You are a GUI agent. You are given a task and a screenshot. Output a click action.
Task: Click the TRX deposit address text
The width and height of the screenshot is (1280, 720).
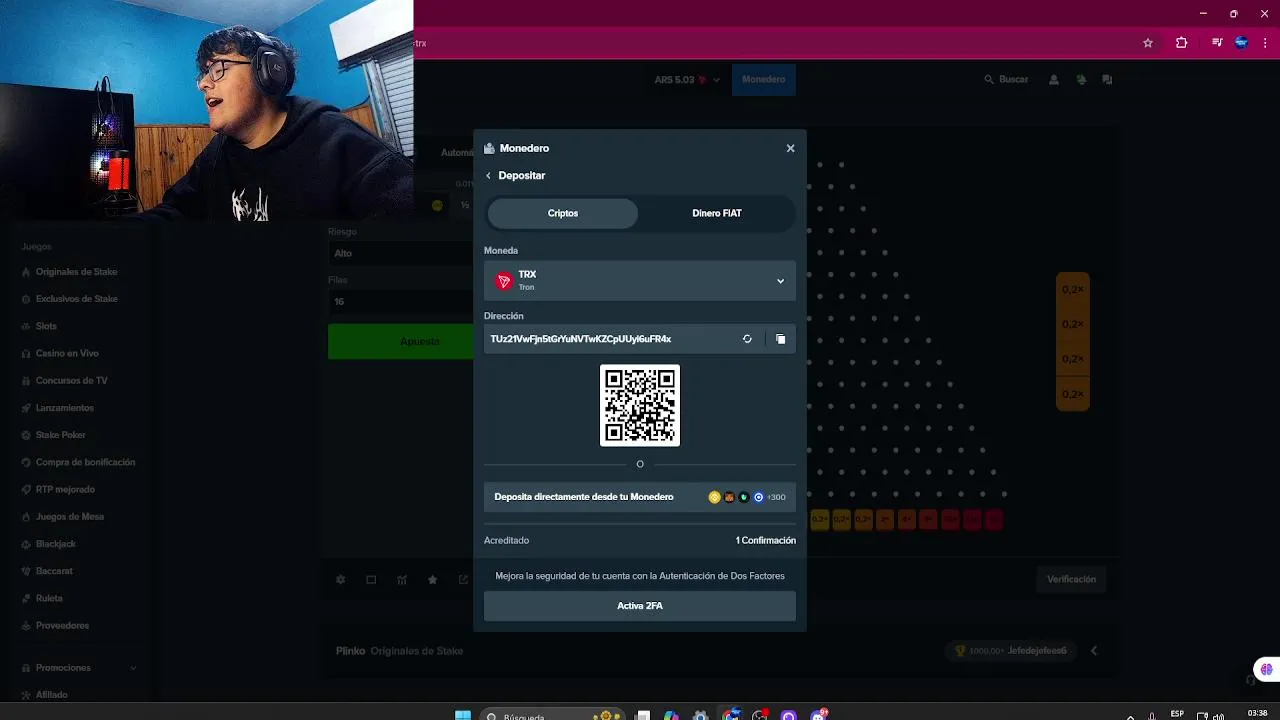coord(581,339)
